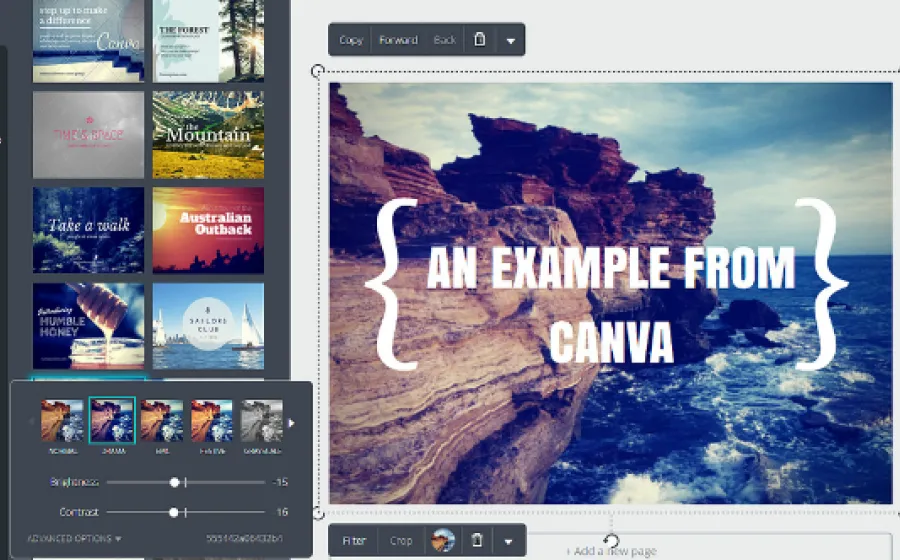Select the Festive filter thumbnail
This screenshot has height=560, width=900.
(x=212, y=421)
